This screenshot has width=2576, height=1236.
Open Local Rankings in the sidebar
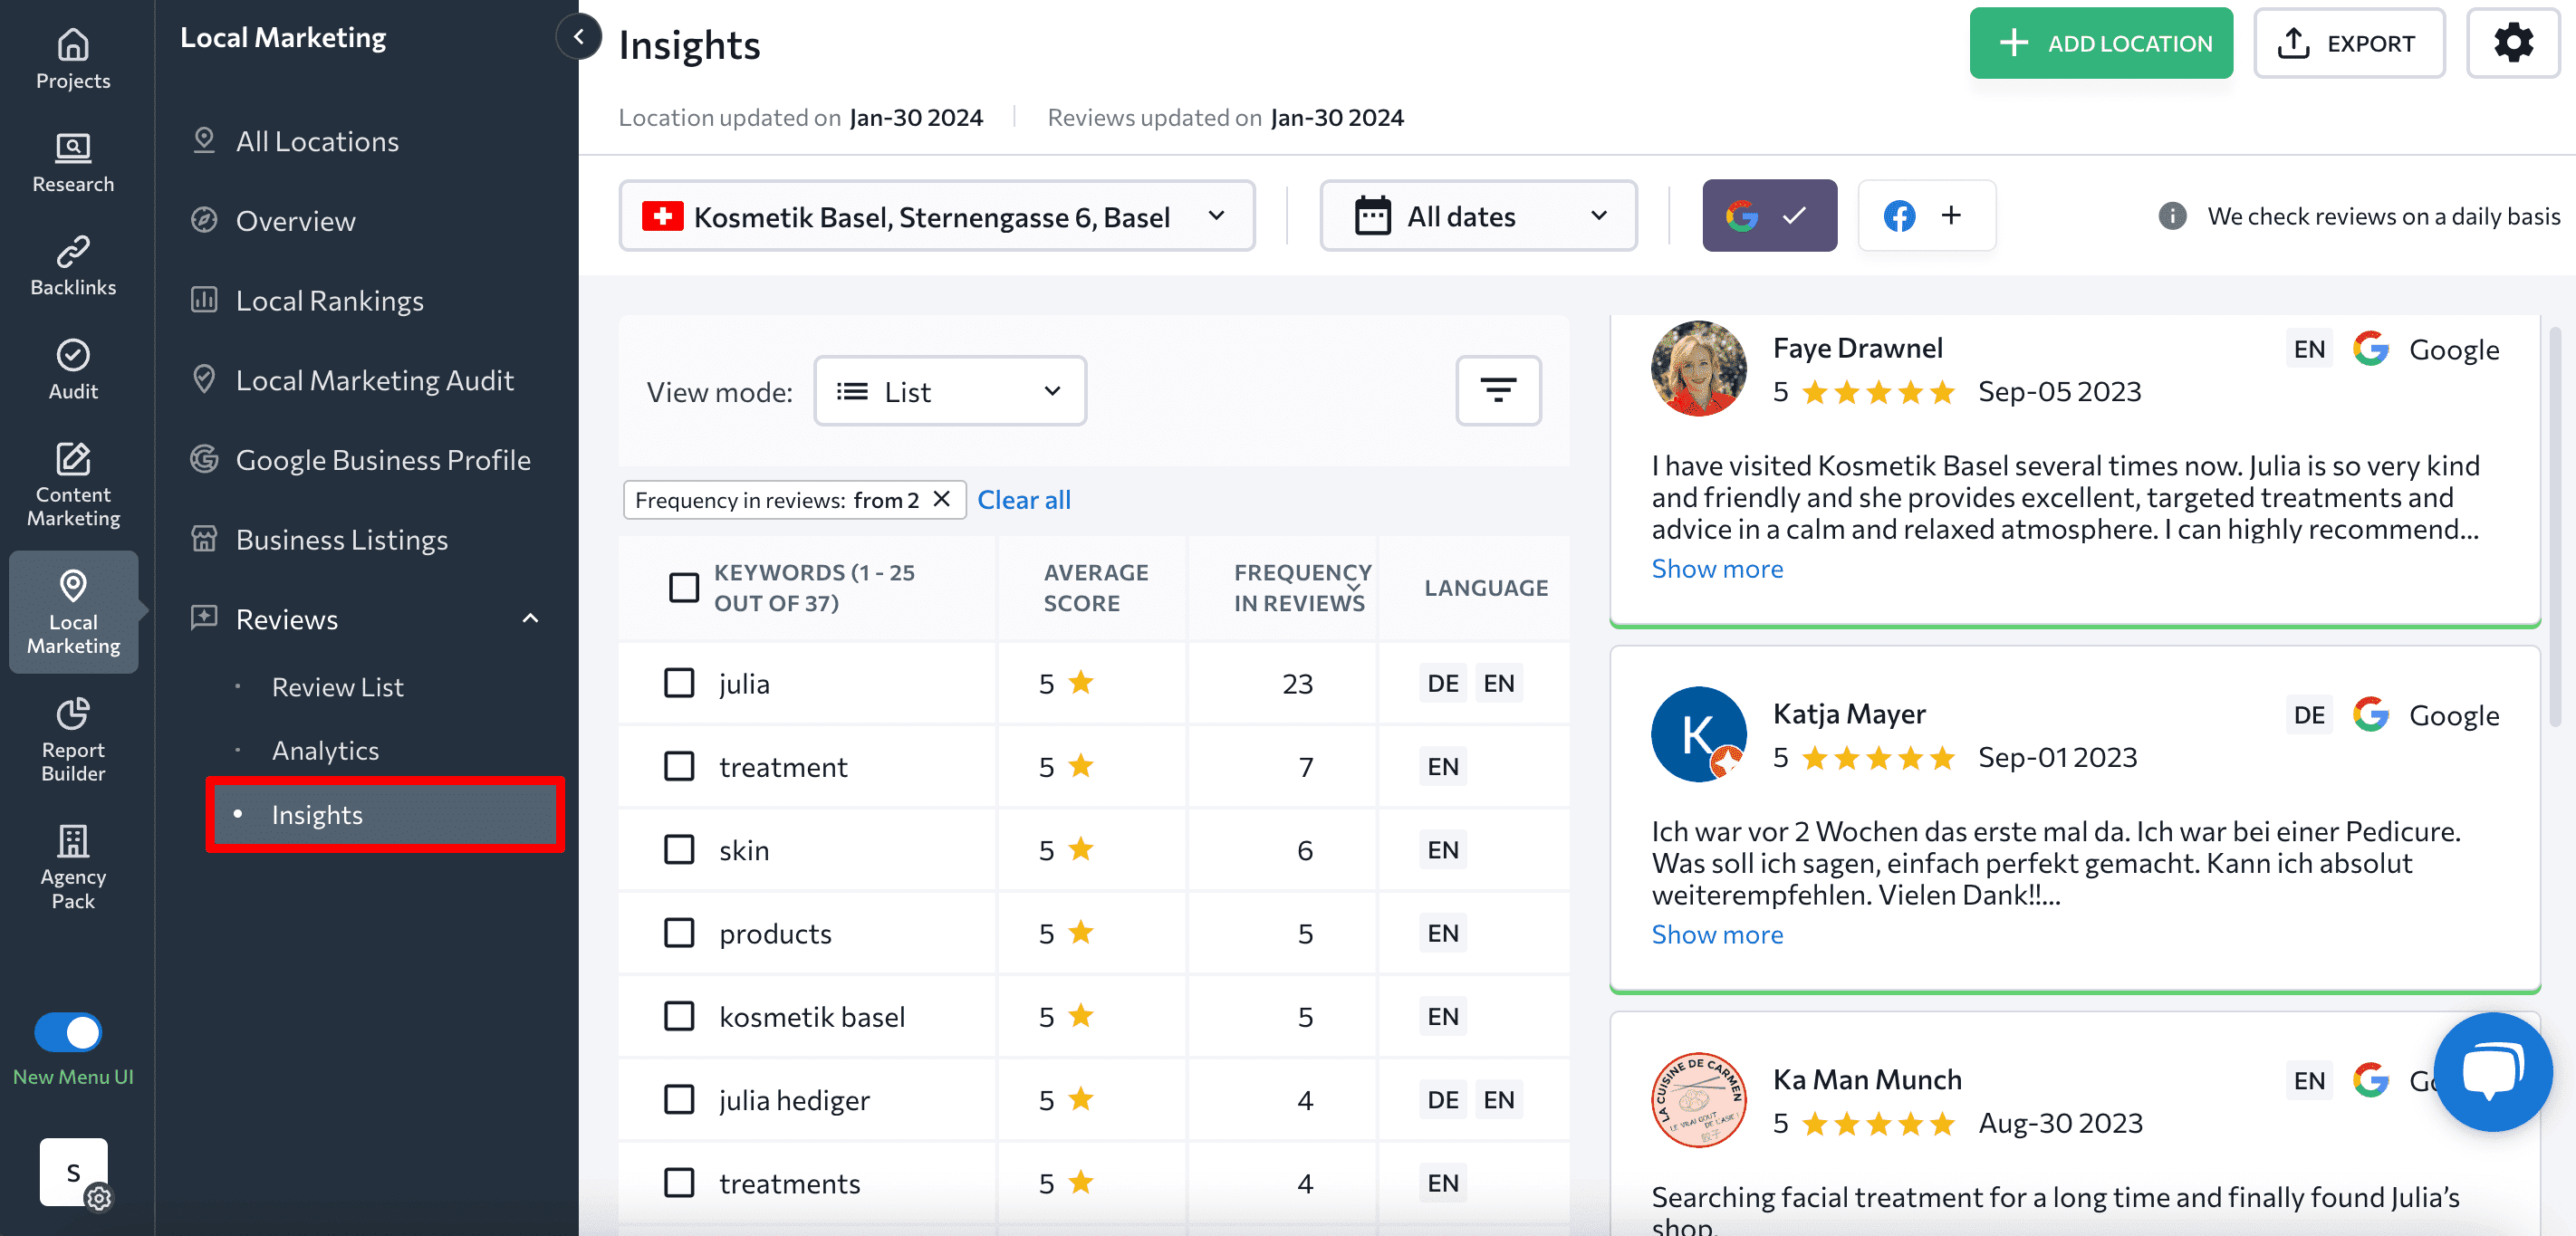point(329,300)
